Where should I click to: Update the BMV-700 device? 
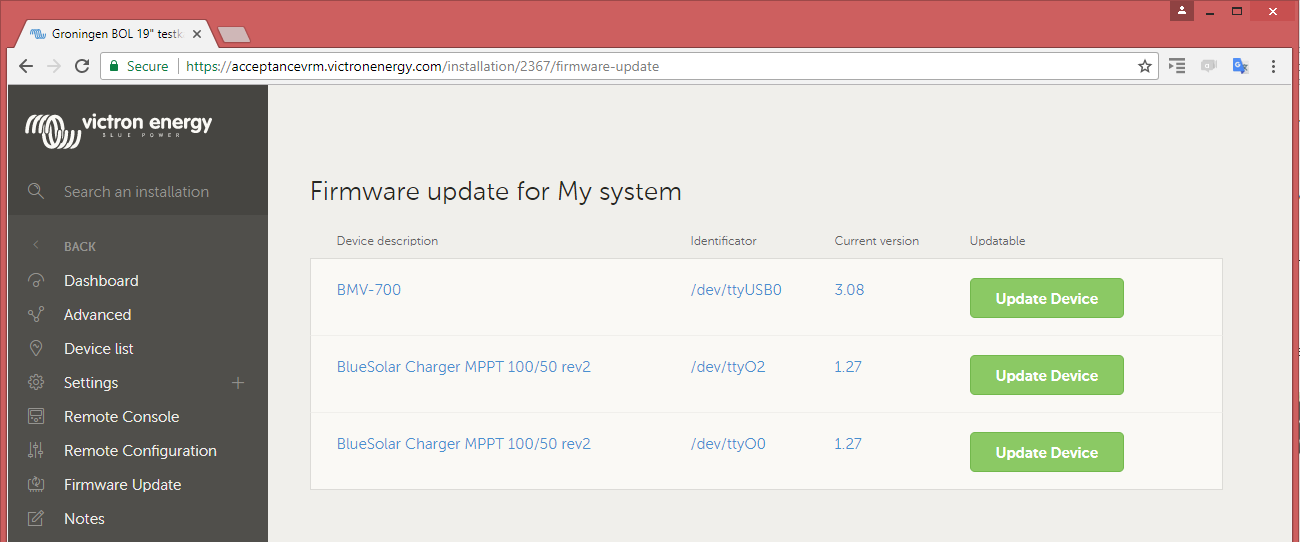click(1046, 298)
